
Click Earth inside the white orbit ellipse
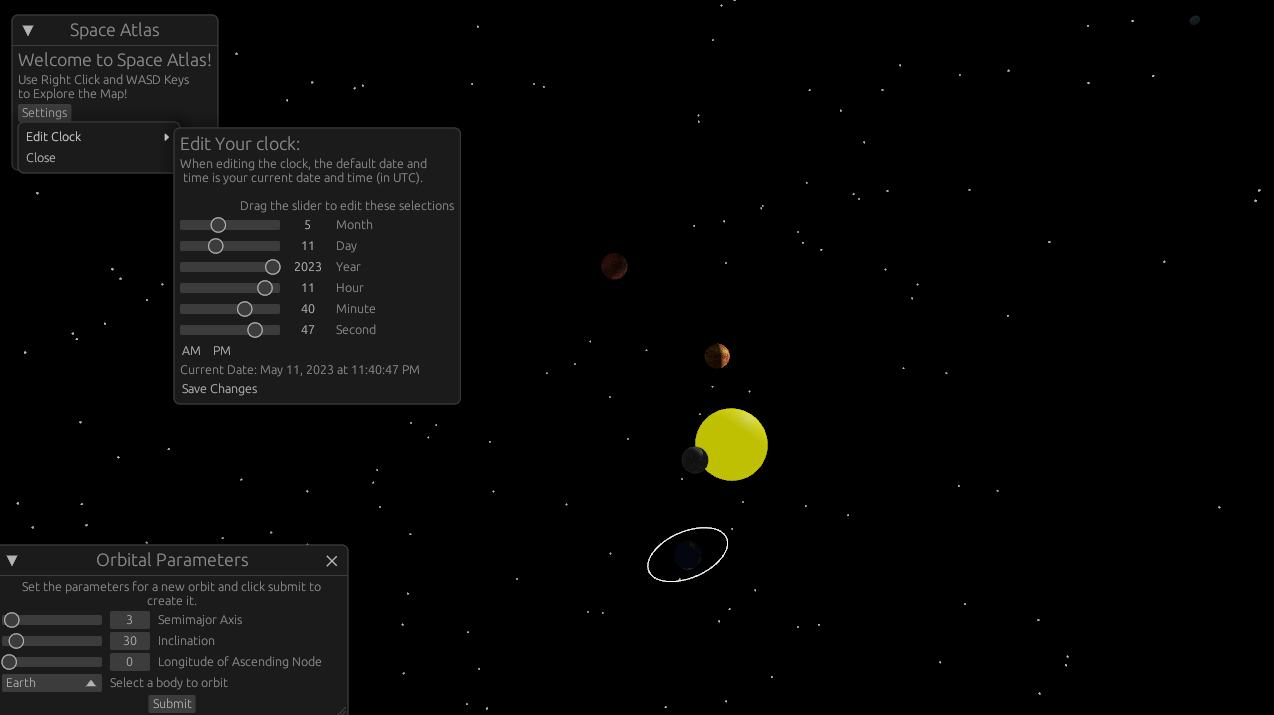[687, 555]
